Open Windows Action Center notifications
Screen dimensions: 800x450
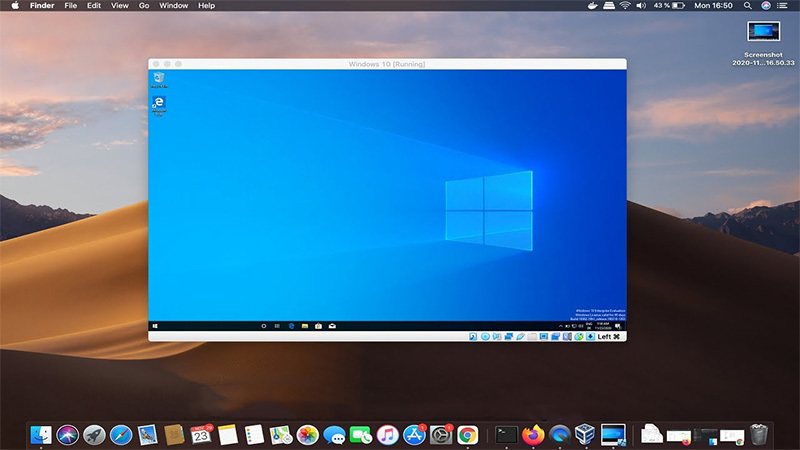tap(618, 326)
